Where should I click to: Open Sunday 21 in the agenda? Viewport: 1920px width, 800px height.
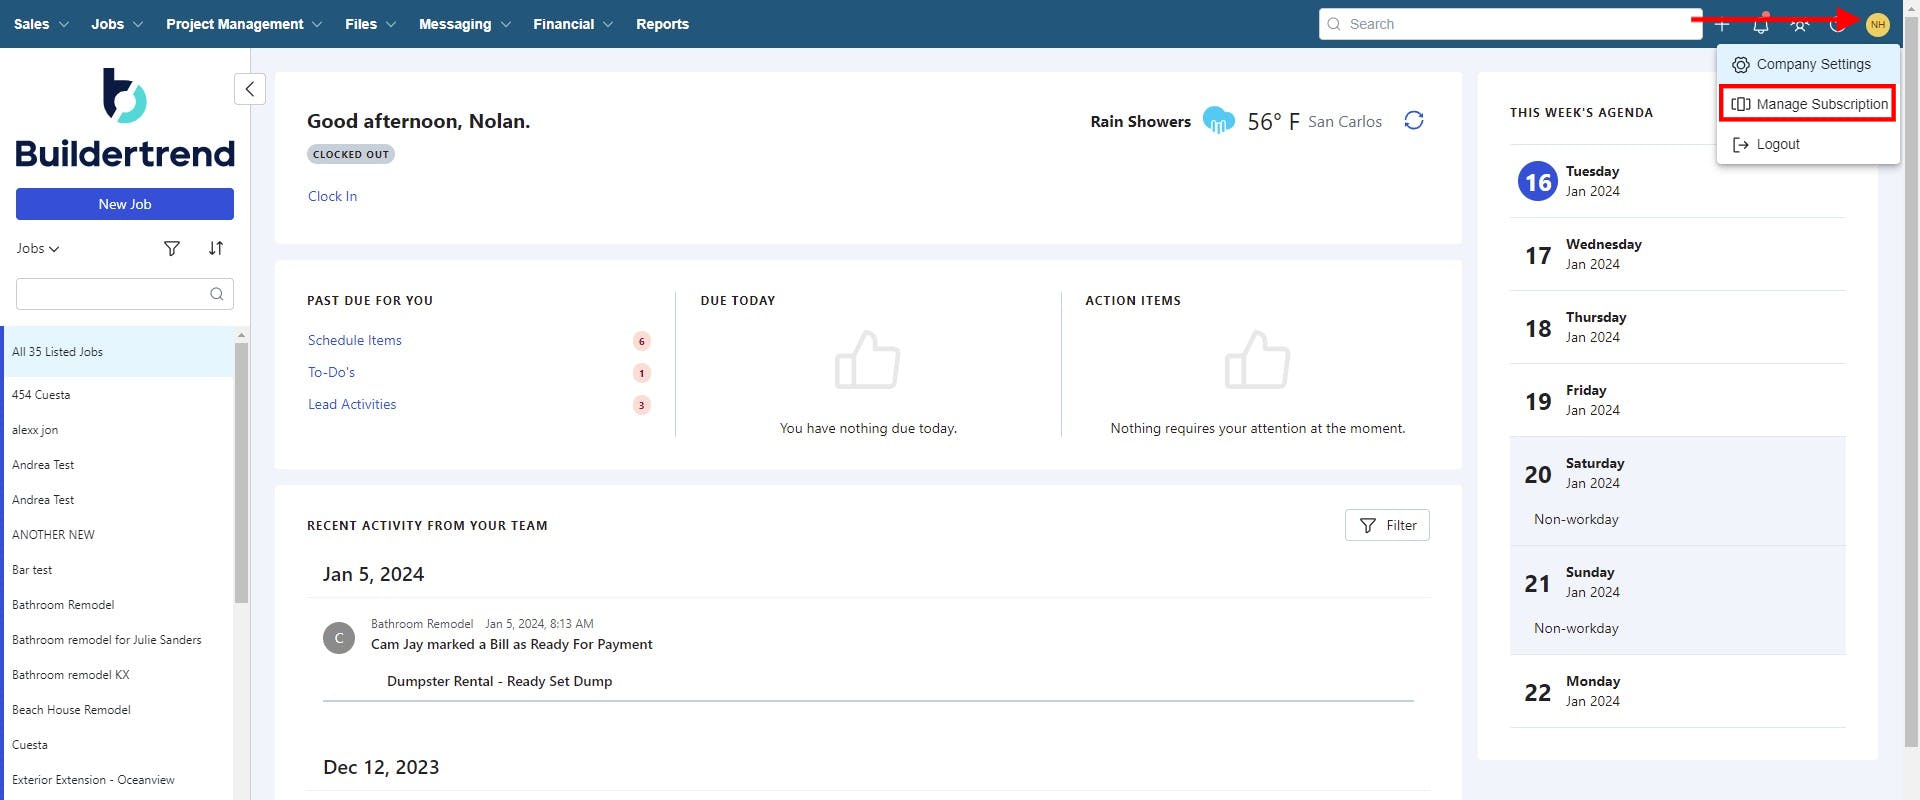point(1678,600)
